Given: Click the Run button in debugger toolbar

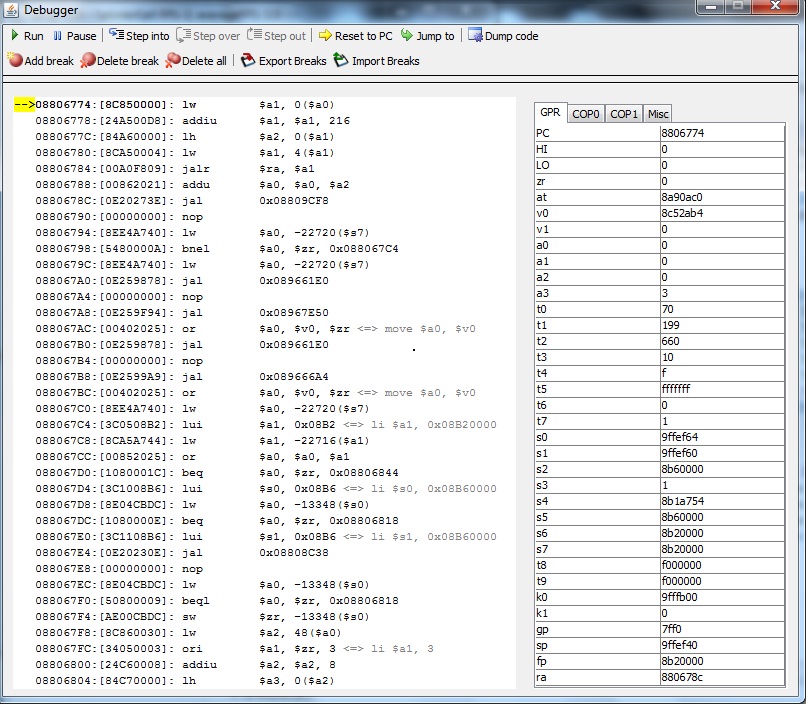Looking at the screenshot, I should click(27, 36).
